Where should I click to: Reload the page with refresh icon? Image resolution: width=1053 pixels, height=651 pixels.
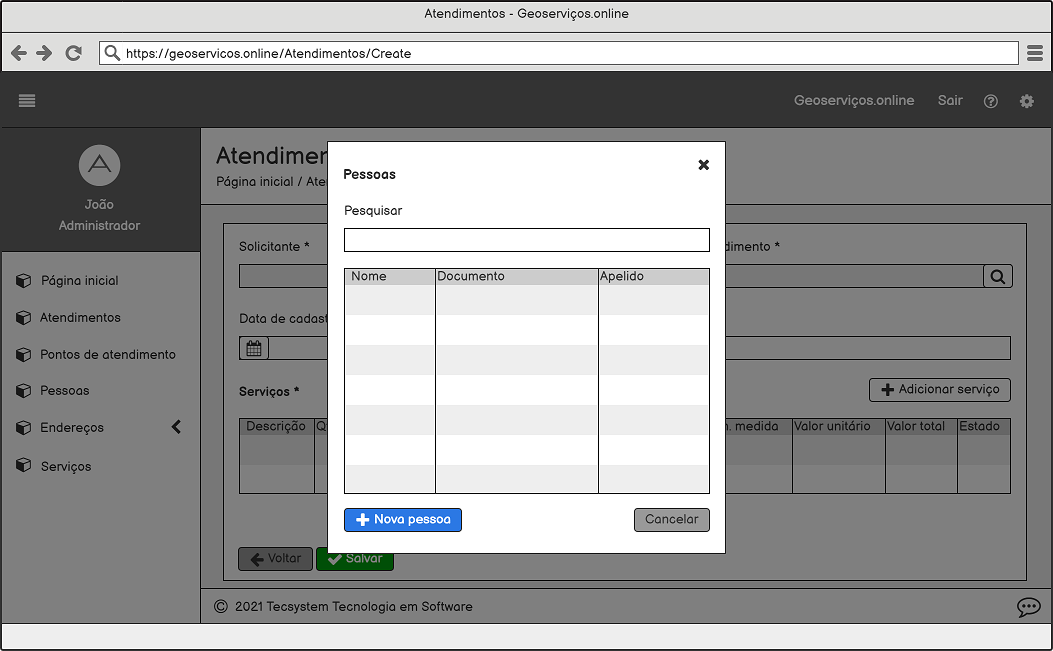(73, 53)
